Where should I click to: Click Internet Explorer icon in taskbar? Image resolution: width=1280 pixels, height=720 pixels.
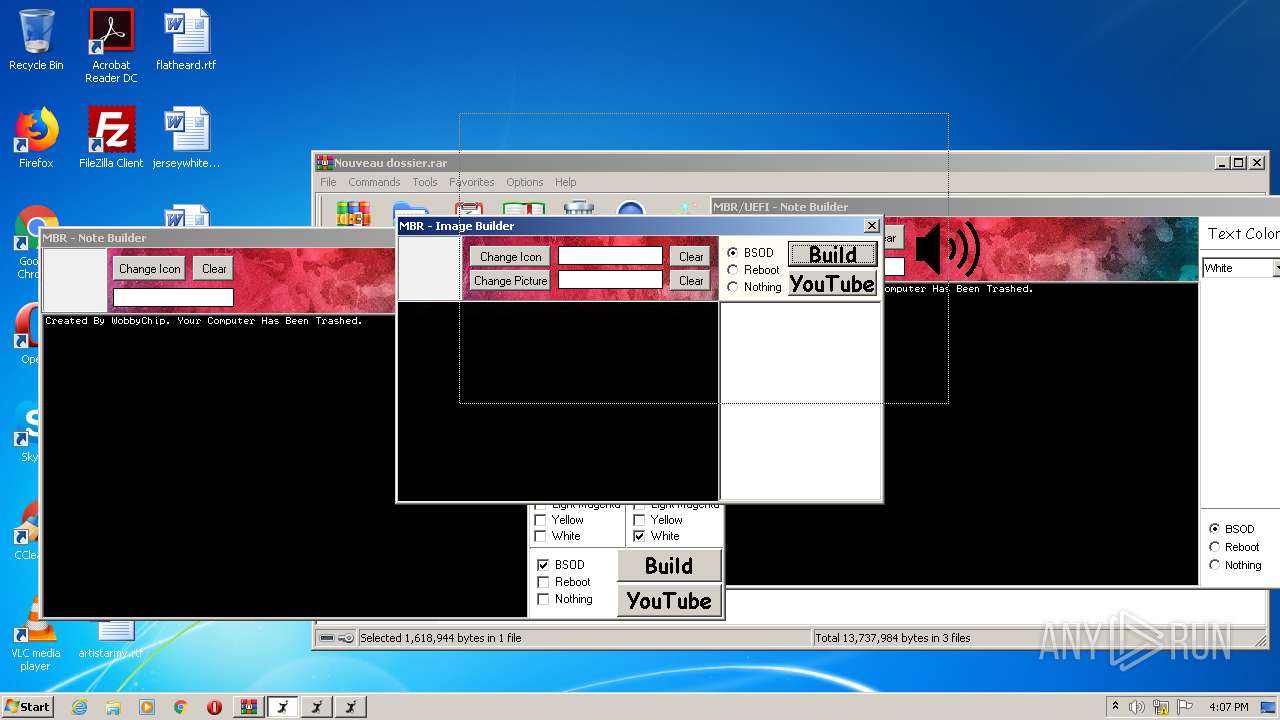pos(79,707)
